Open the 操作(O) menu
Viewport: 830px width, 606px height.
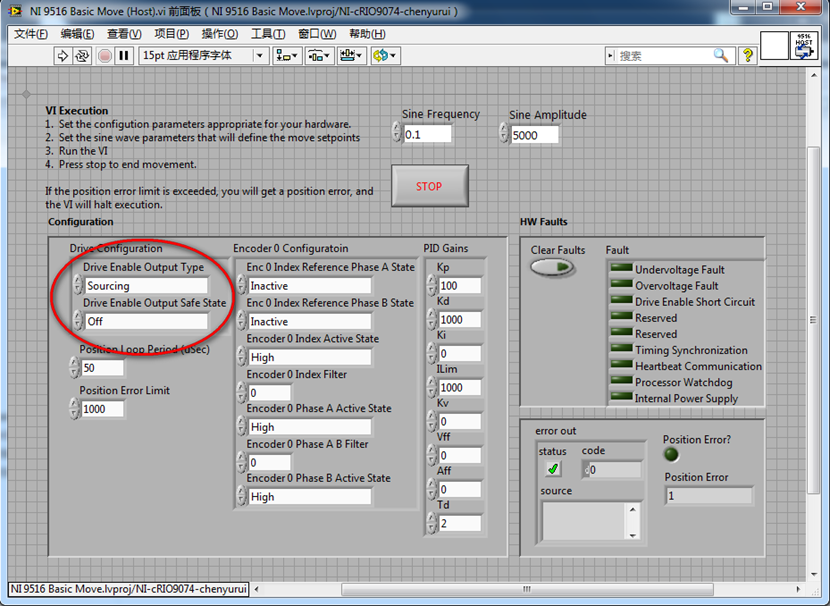tap(220, 34)
